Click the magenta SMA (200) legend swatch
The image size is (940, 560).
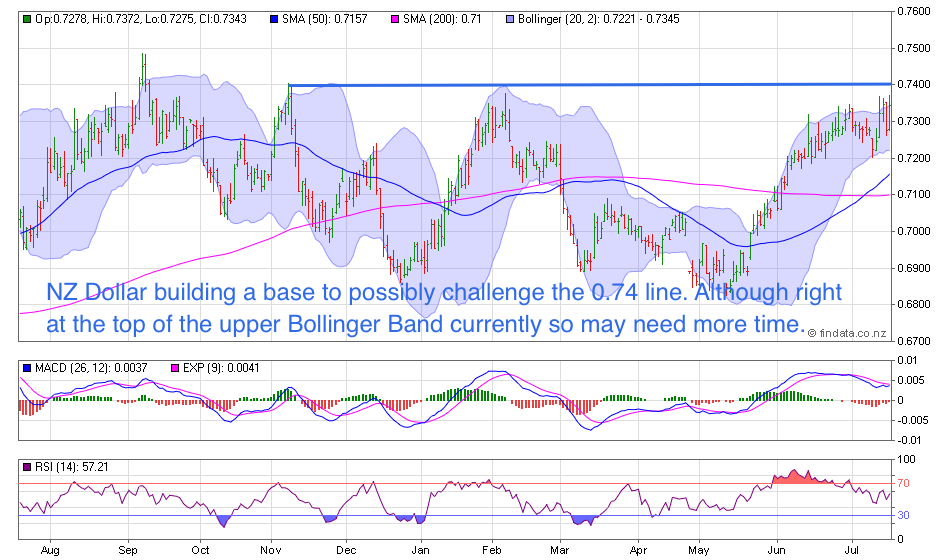(394, 19)
